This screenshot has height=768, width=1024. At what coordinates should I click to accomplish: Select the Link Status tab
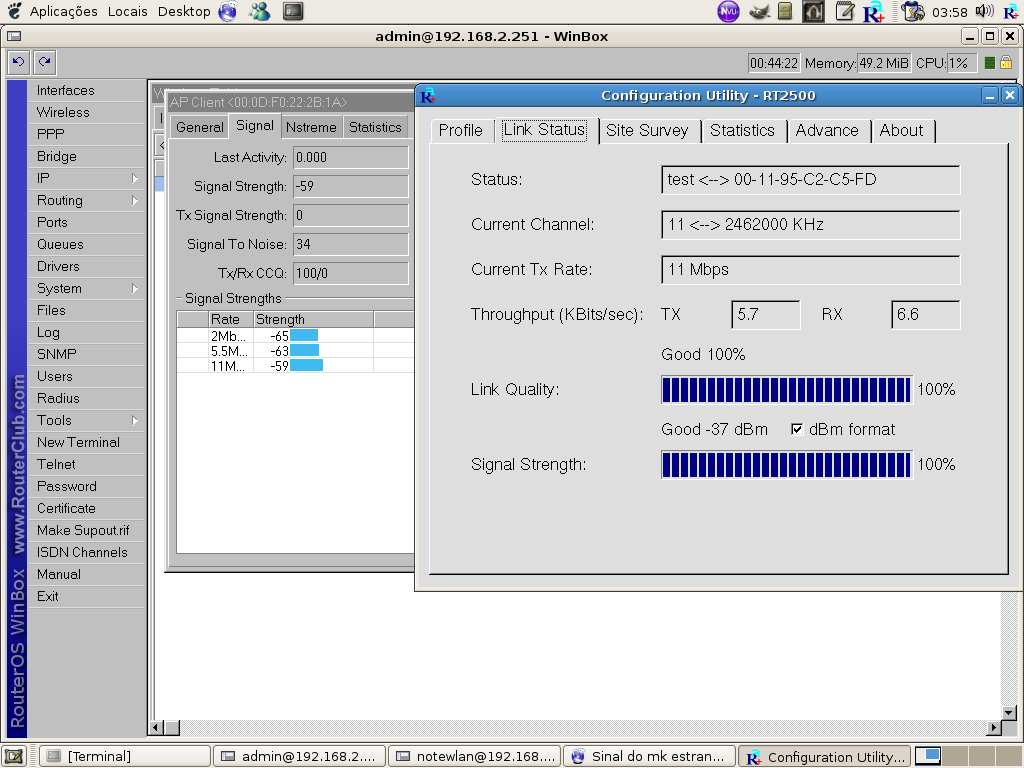544,129
